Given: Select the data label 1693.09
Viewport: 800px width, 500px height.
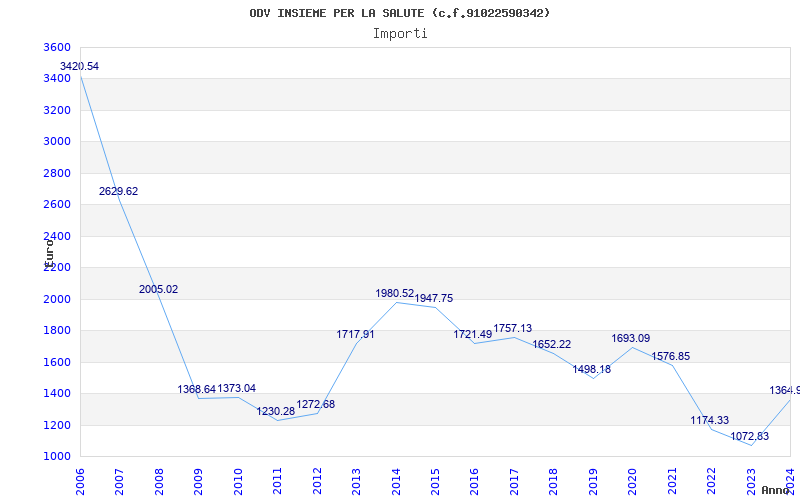Looking at the screenshot, I should pyautogui.click(x=631, y=338).
